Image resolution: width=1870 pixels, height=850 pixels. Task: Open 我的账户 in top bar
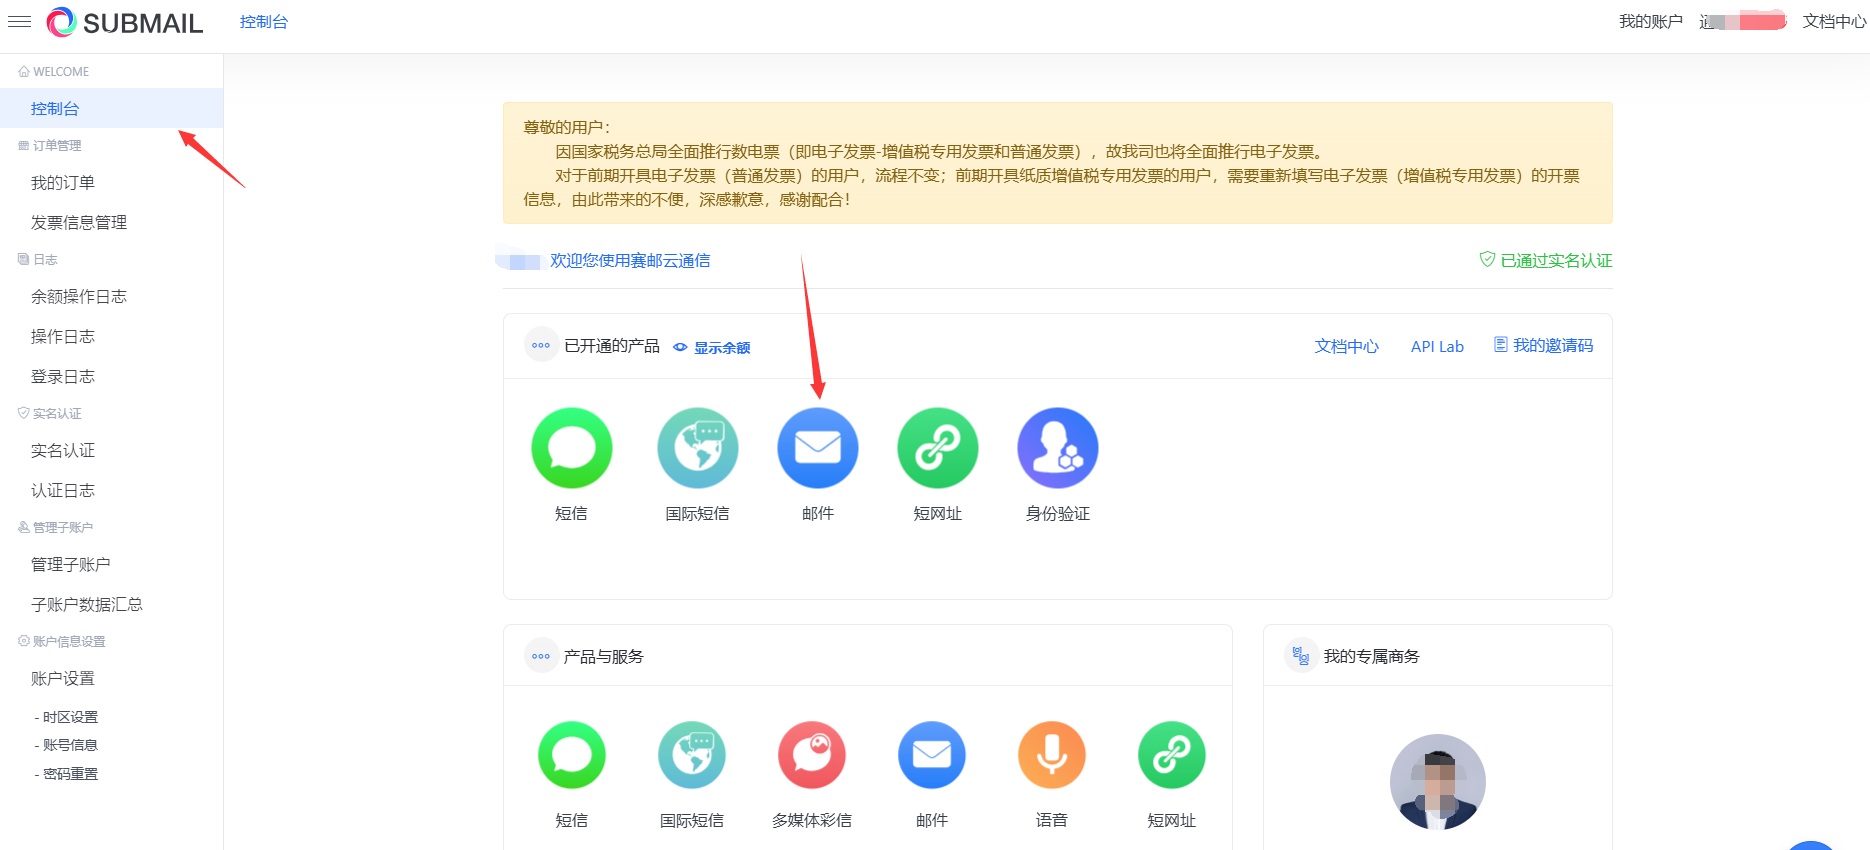coord(1651,22)
